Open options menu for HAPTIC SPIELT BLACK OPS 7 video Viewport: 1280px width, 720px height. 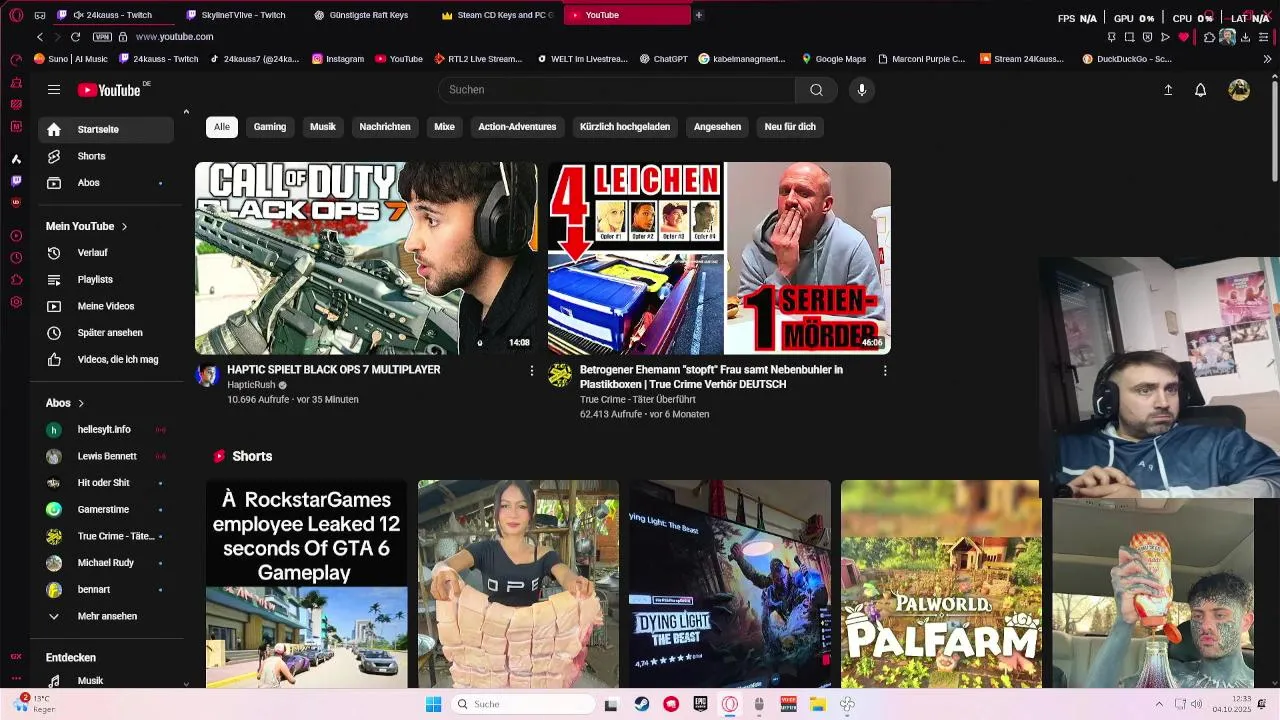pyautogui.click(x=532, y=371)
